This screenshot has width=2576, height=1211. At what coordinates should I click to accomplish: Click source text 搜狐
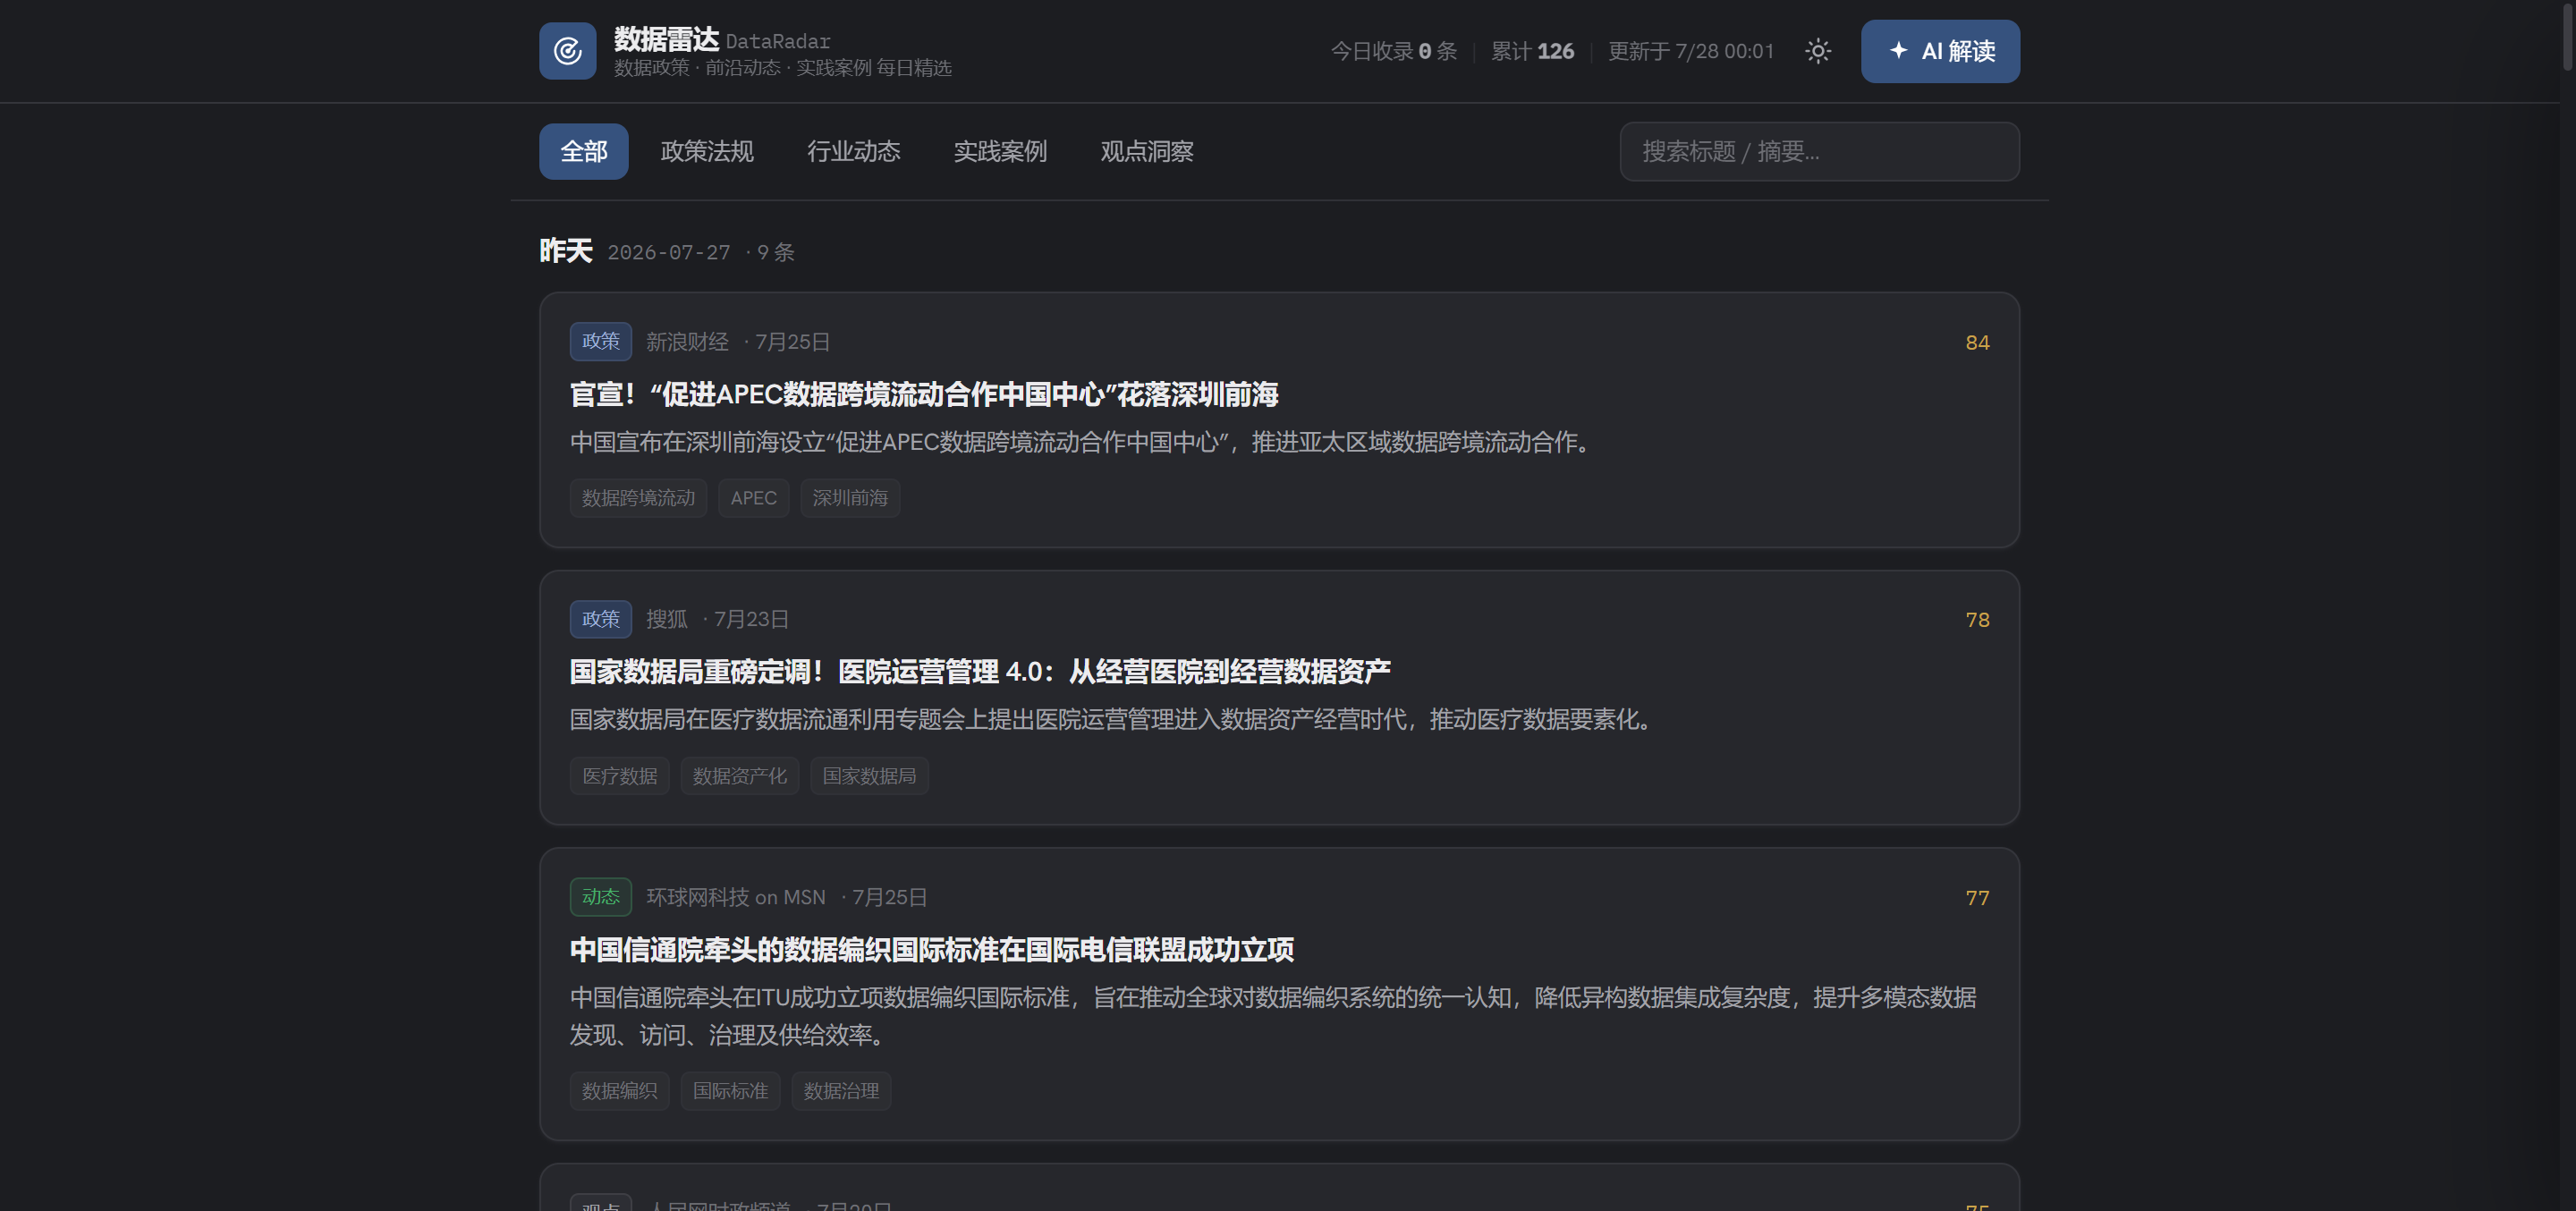[x=666, y=619]
